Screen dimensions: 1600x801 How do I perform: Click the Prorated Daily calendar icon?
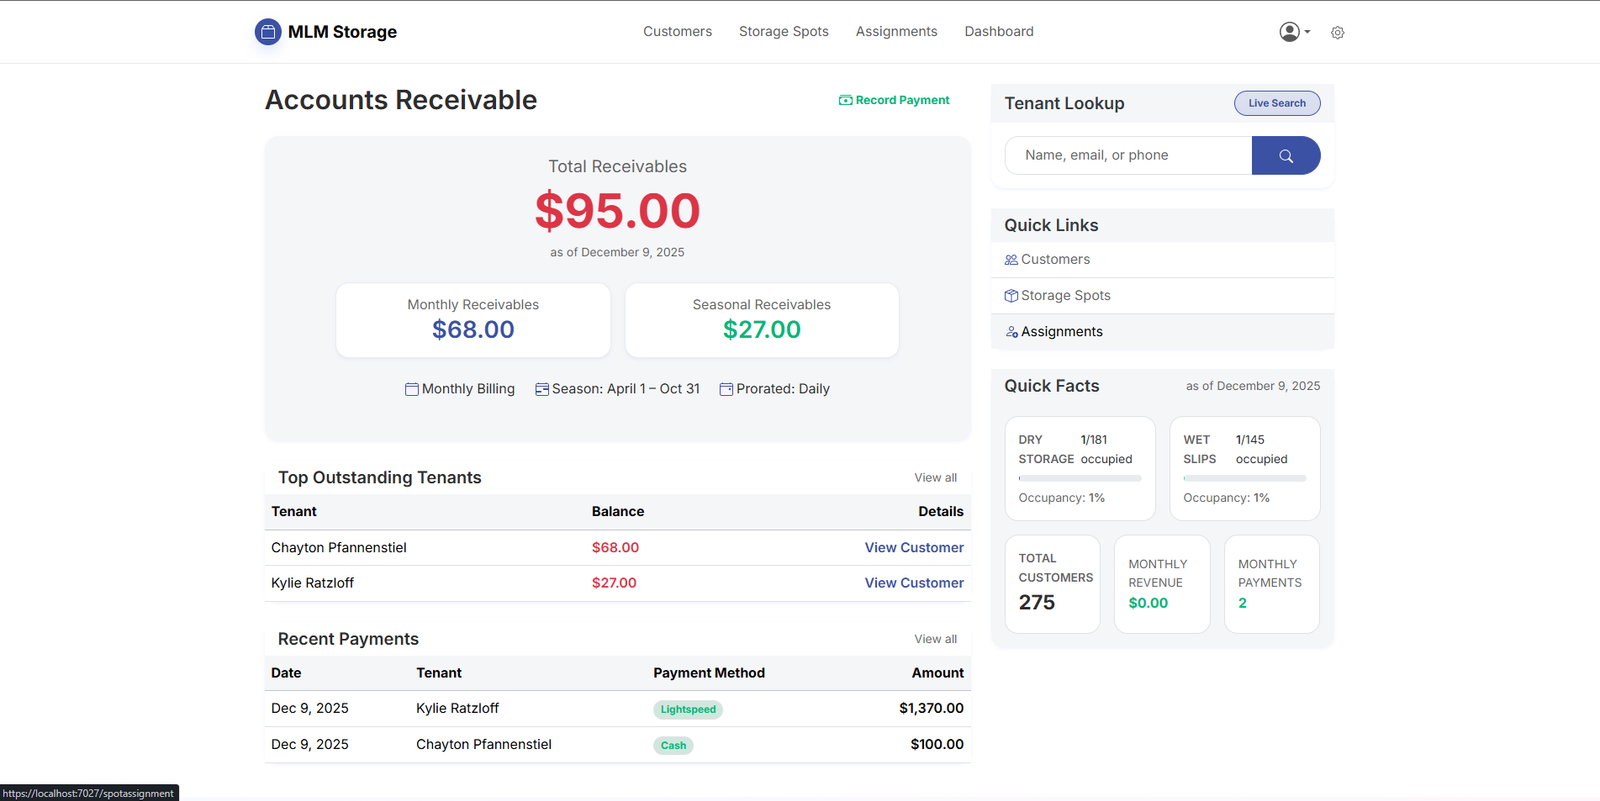[x=726, y=389]
